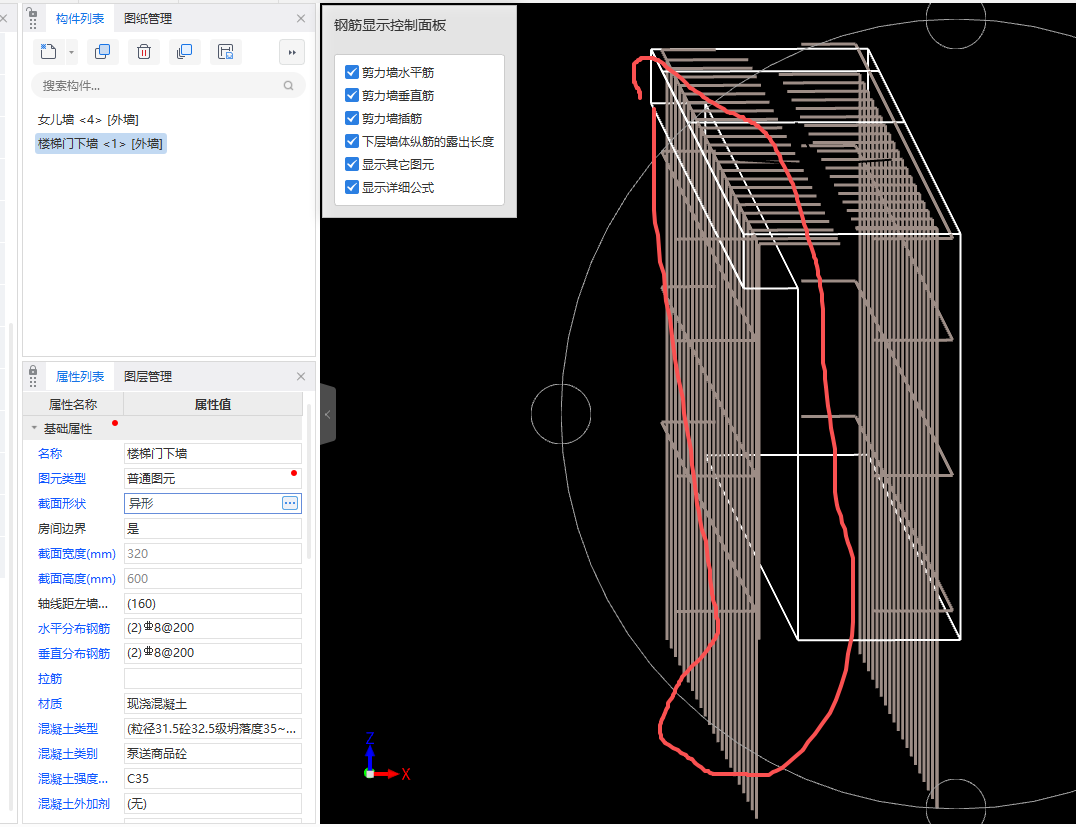The width and height of the screenshot is (1076, 827).
Task: Collapse the left panel with side arrow handle
Action: pos(327,414)
